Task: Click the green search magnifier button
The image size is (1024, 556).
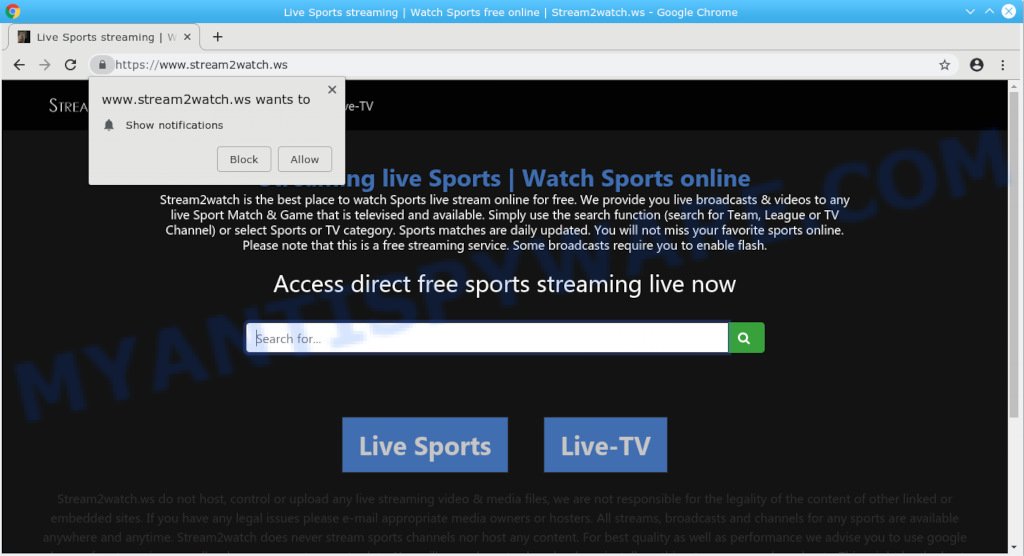Action: (x=746, y=338)
